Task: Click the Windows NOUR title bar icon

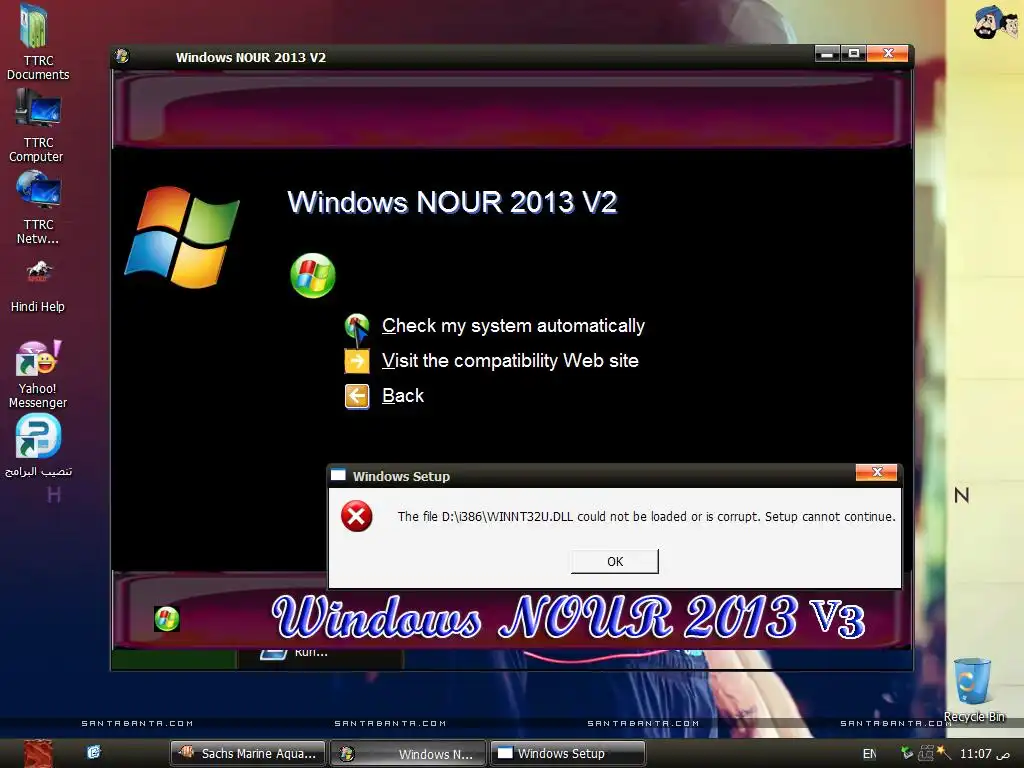Action: pos(122,57)
